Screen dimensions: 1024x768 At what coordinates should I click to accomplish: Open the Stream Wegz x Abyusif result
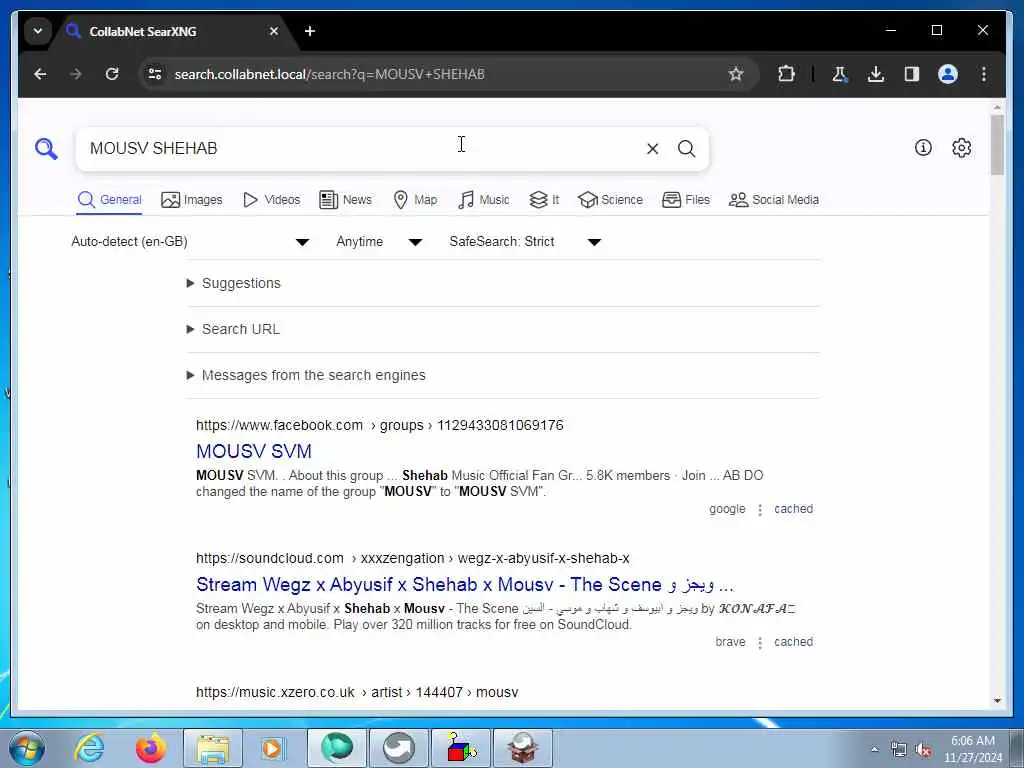[x=465, y=584]
